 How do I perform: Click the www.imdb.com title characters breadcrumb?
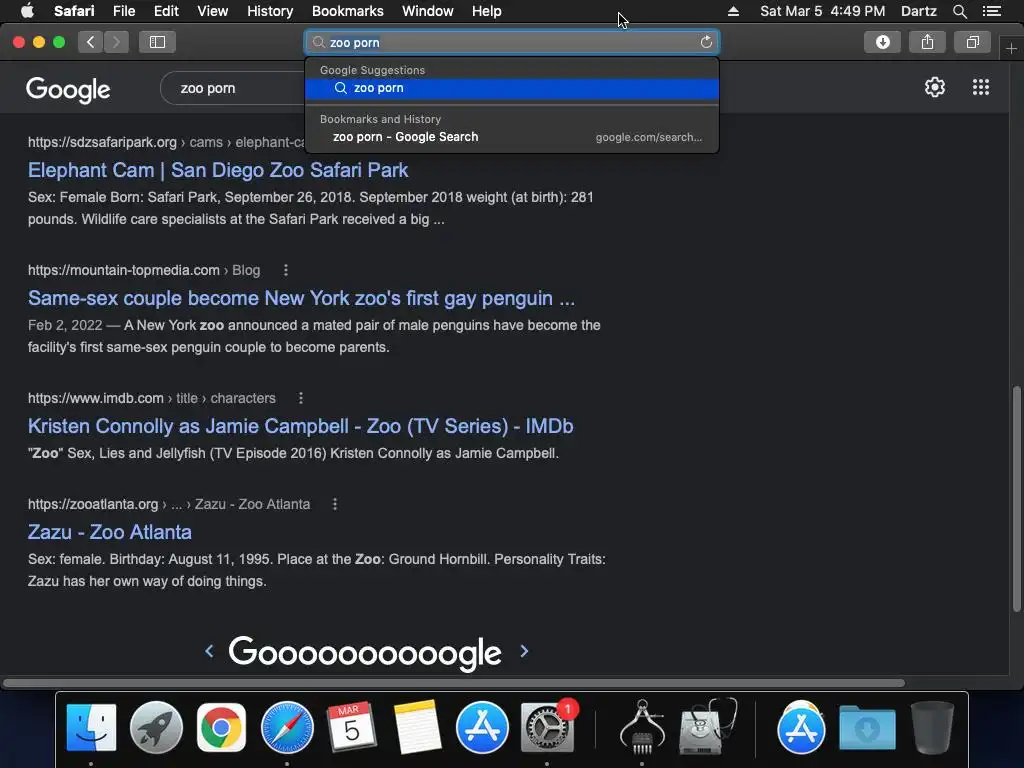[x=152, y=398]
